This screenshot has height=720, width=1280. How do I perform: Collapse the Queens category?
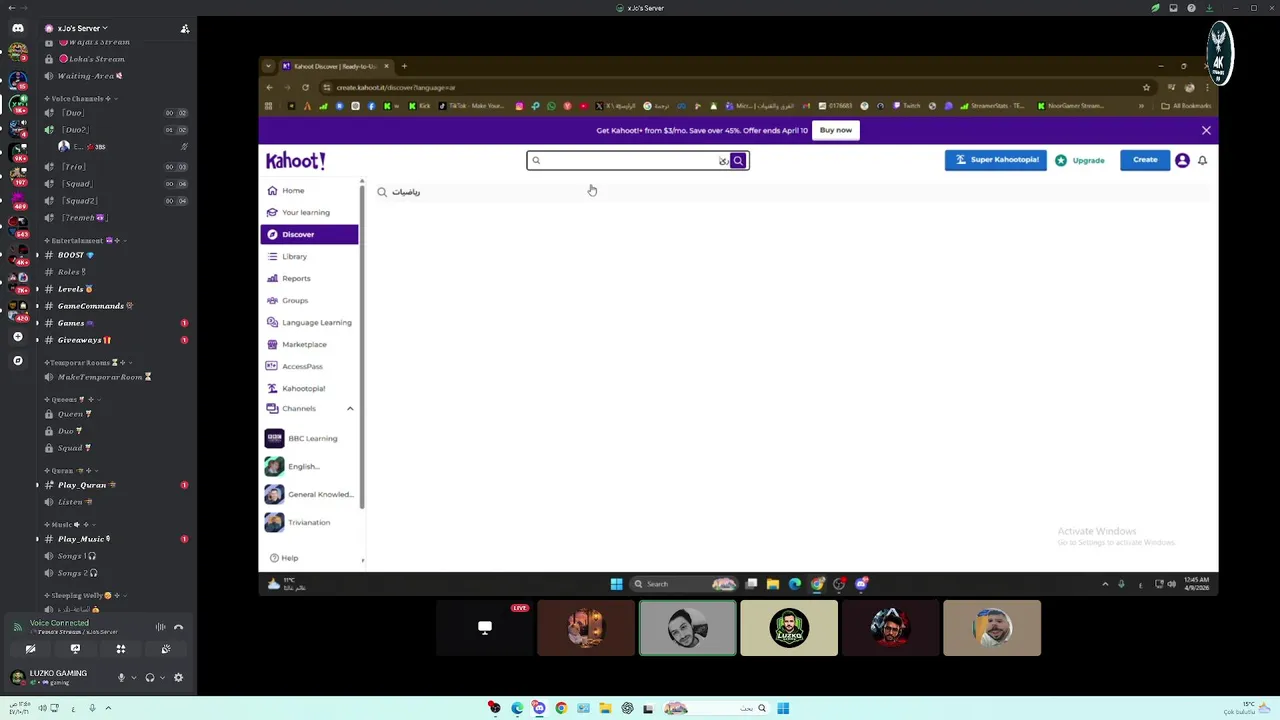tap(71, 399)
